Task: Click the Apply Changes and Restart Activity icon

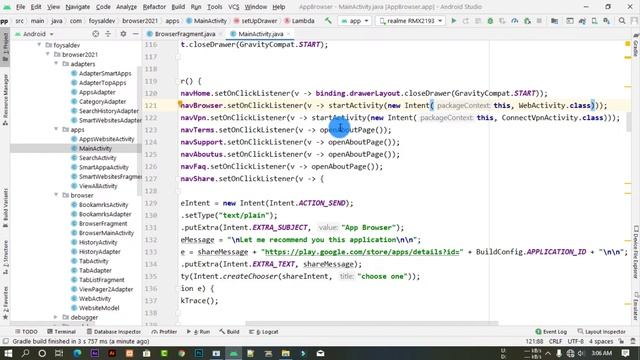Action: pos(466,21)
